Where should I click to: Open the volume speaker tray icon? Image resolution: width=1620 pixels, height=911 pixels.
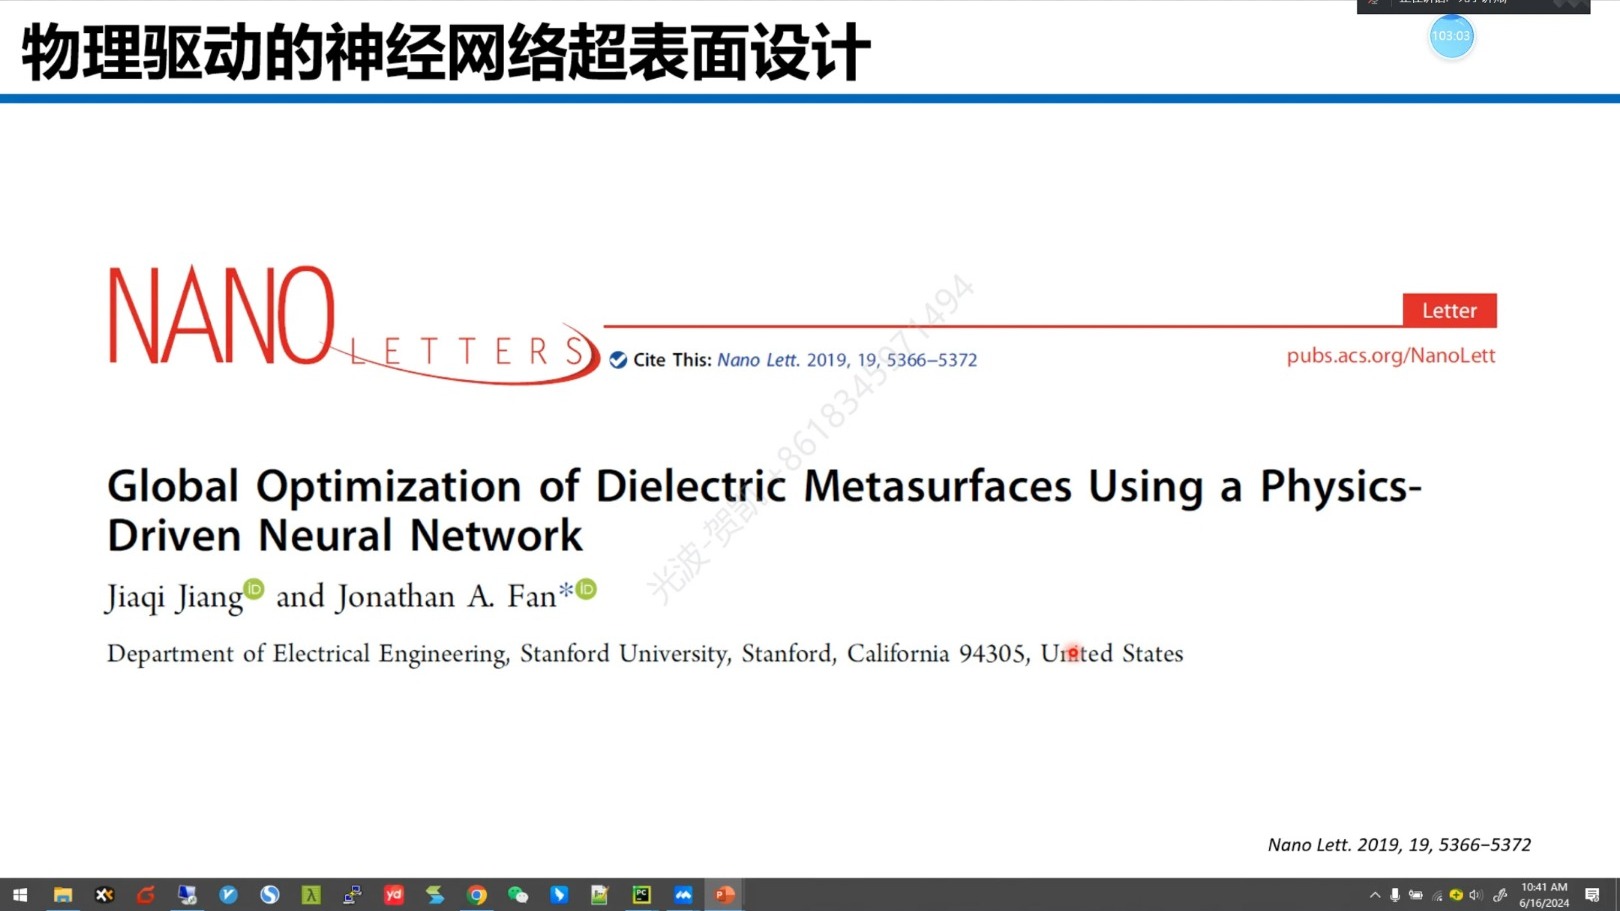pos(1476,895)
